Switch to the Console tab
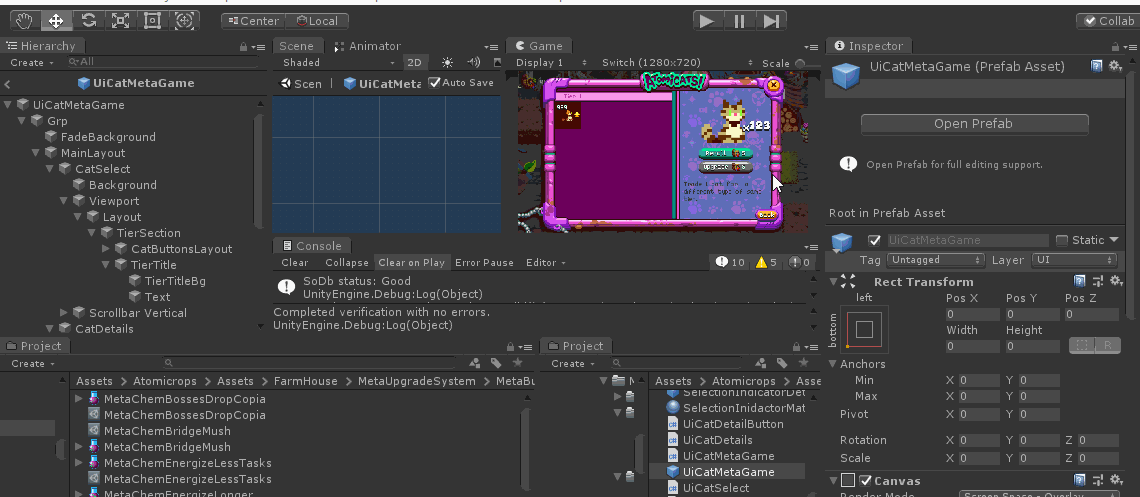 tap(313, 246)
